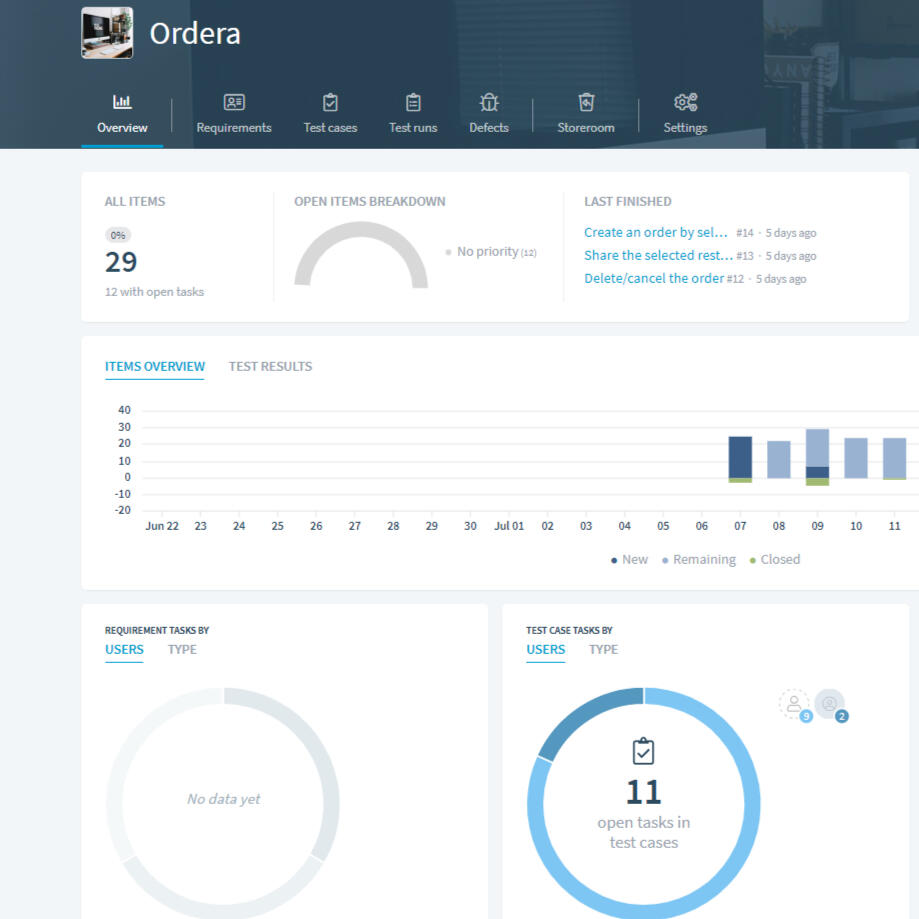Toggle the Remaining series in chart legend
The image size is (919, 919).
(x=699, y=560)
